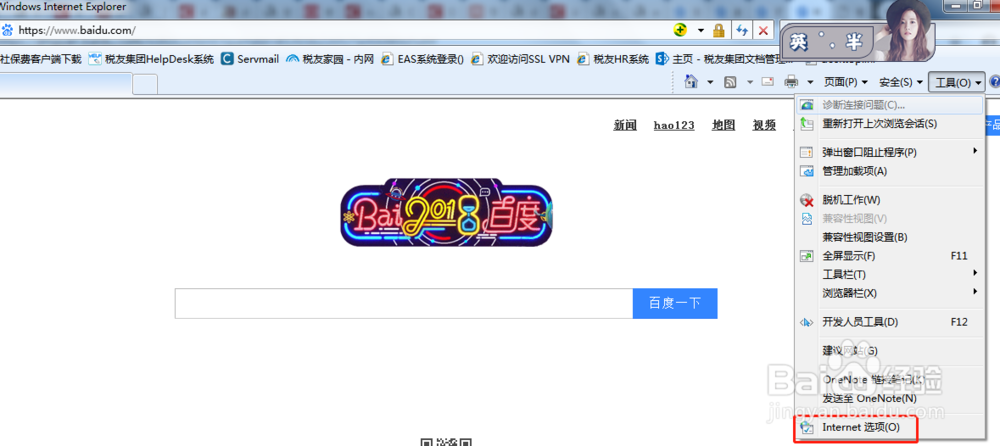
Task: Expand the RSS feeds dropdown arrow
Action: coord(751,82)
